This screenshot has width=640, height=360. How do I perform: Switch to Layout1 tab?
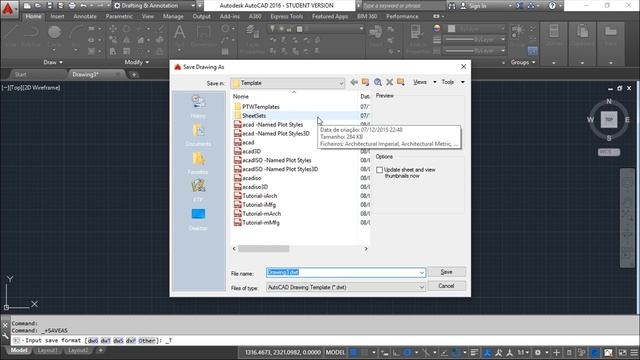click(x=47, y=351)
